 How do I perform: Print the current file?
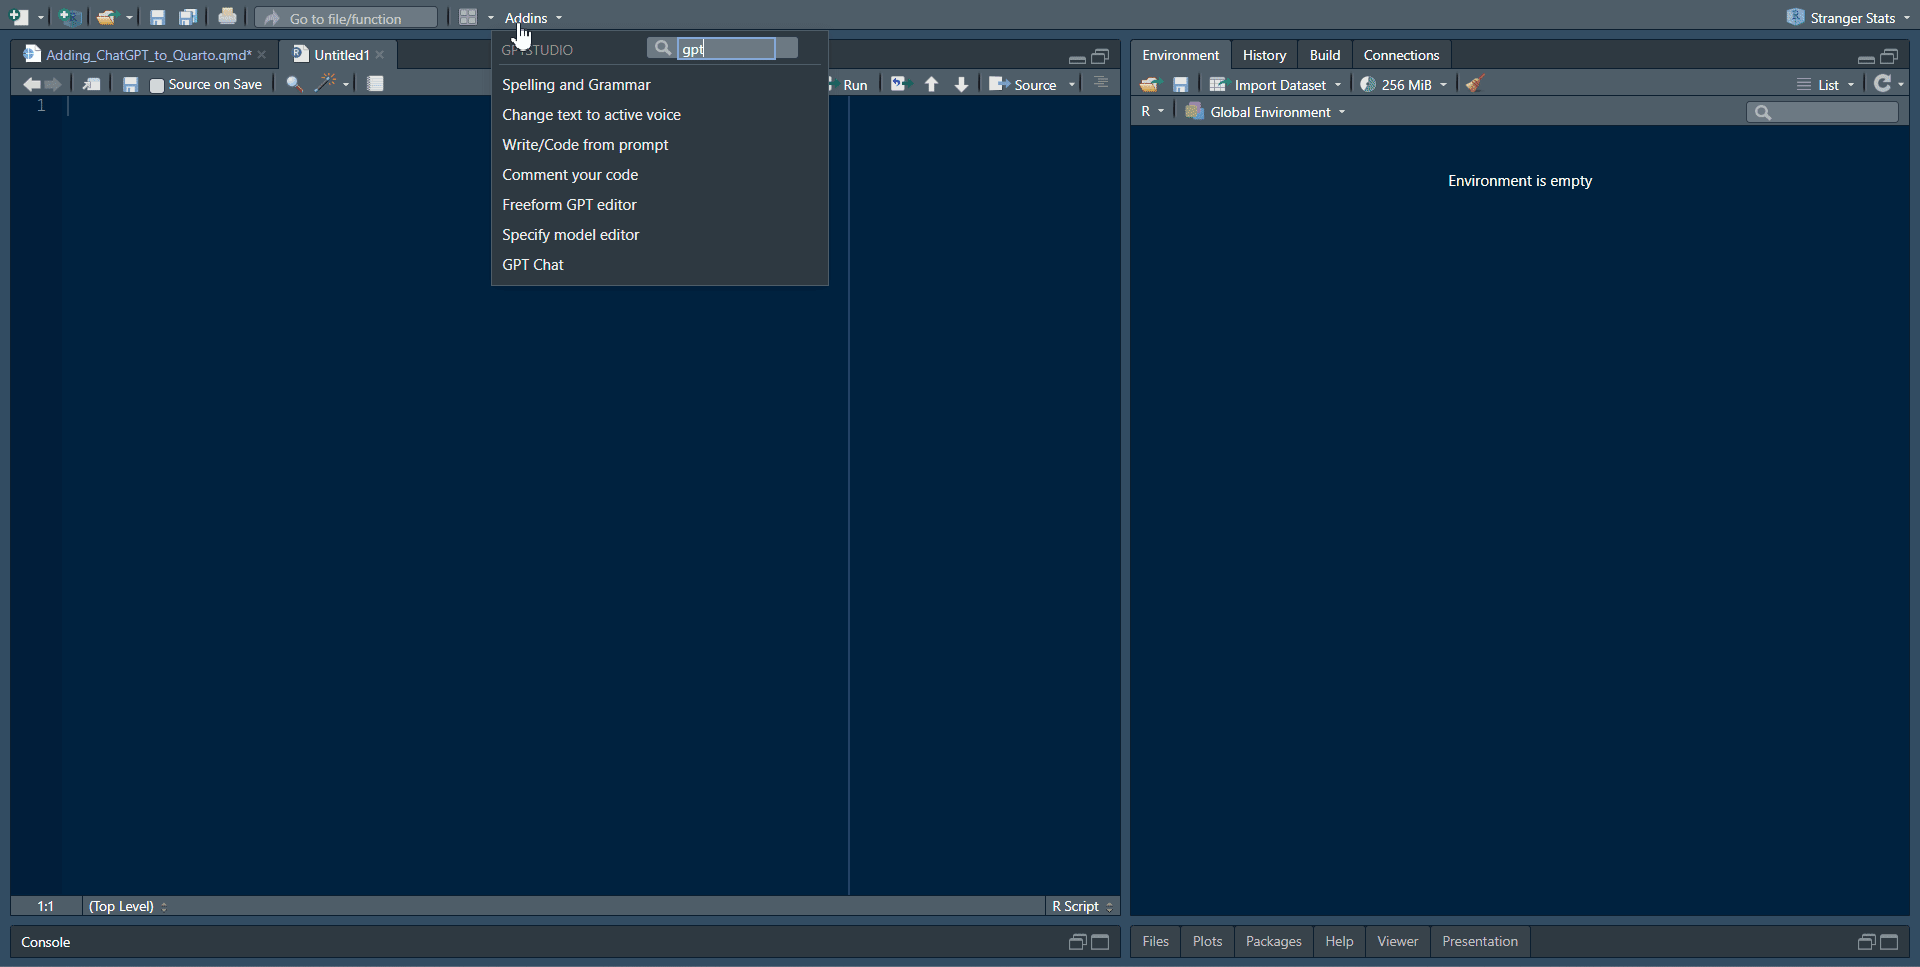[x=227, y=17]
